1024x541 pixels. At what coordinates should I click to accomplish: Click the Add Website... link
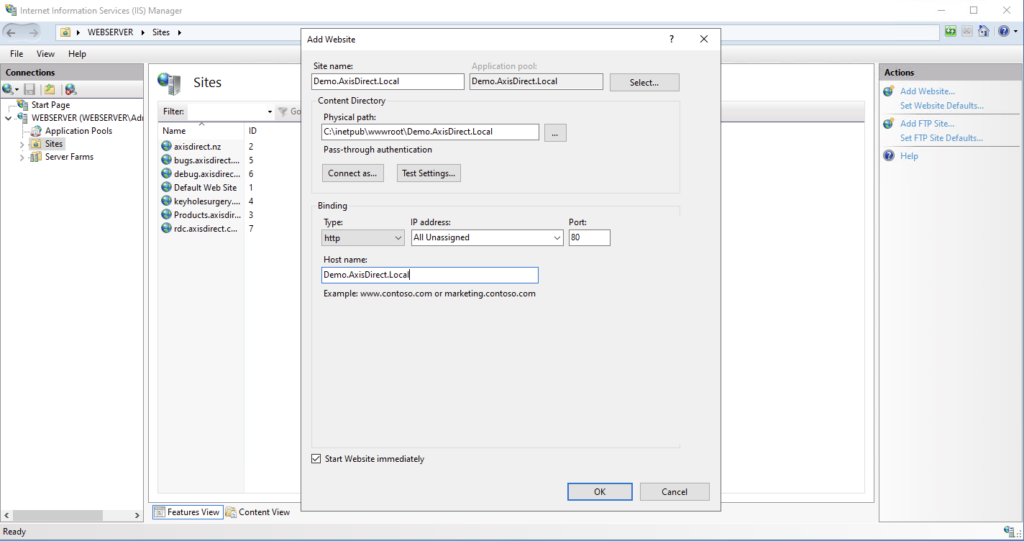927,91
